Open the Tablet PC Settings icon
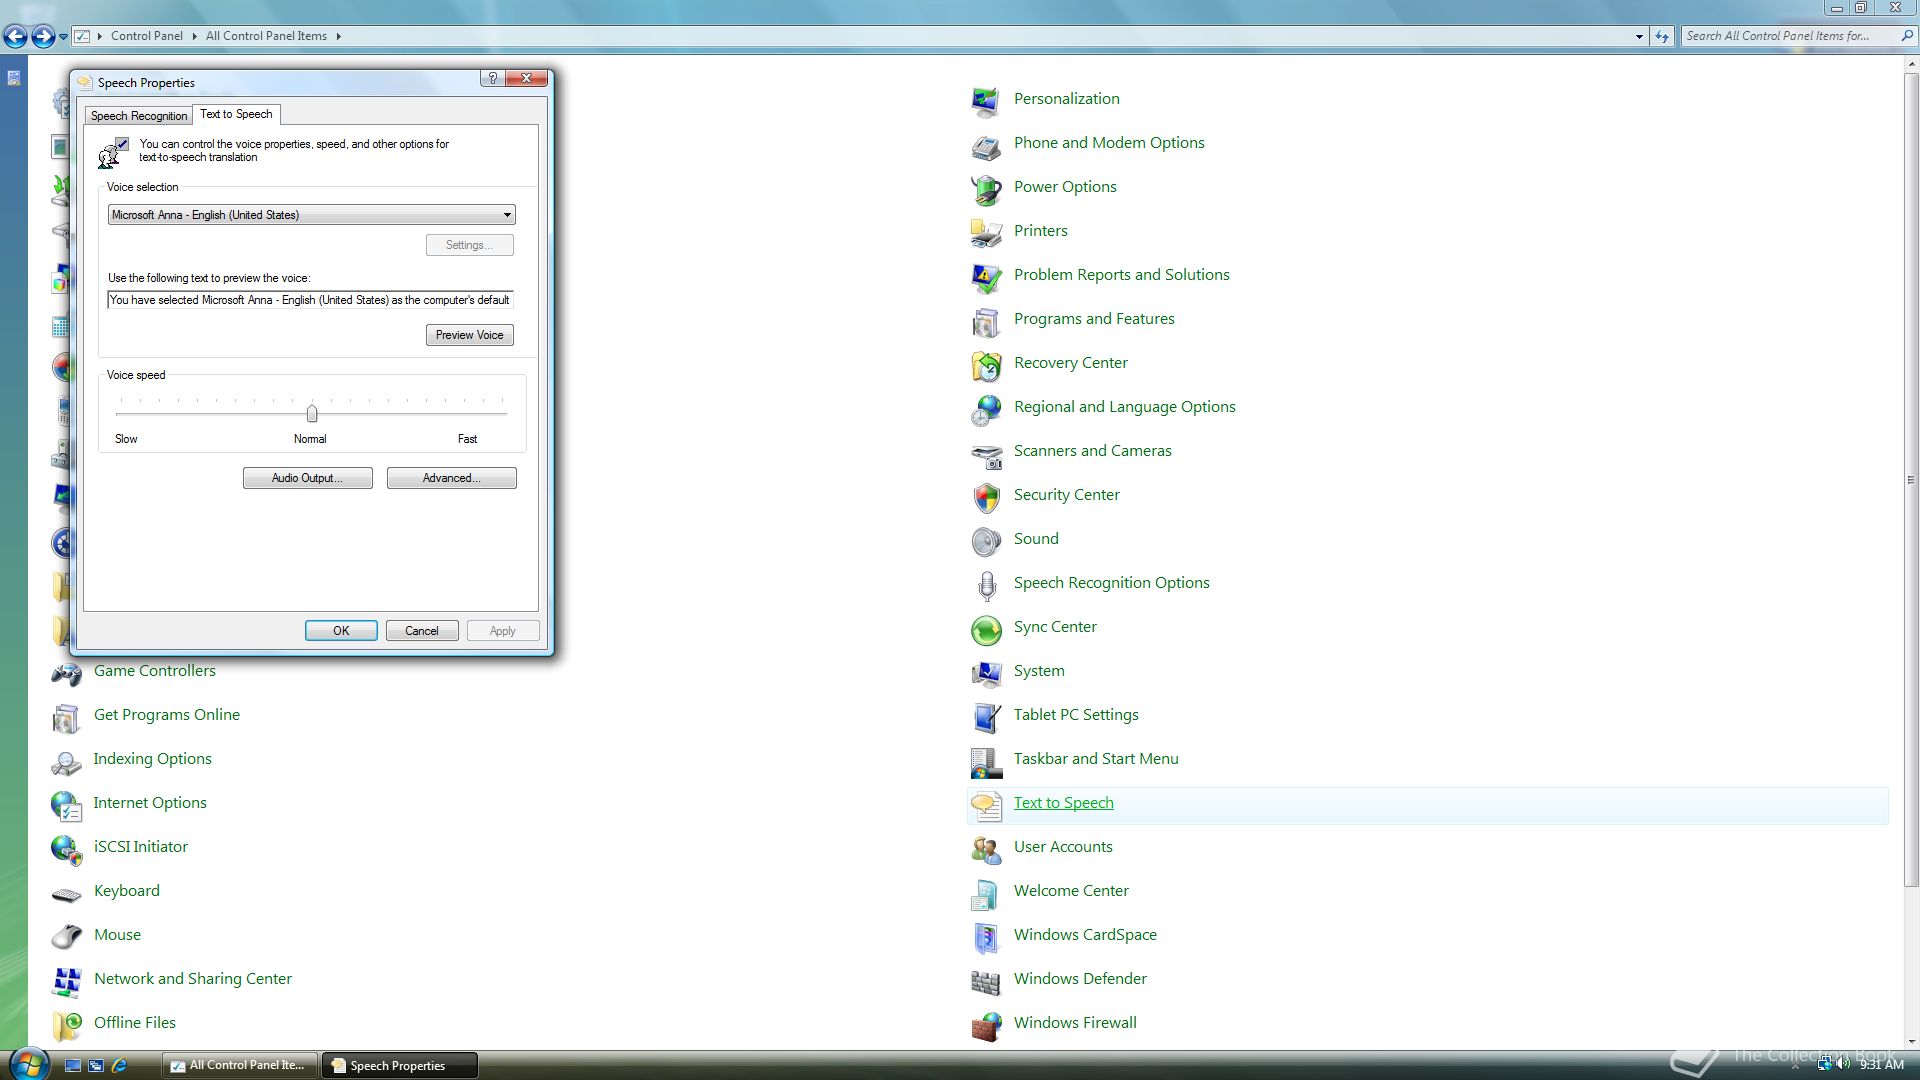The width and height of the screenshot is (1920, 1080). point(986,716)
